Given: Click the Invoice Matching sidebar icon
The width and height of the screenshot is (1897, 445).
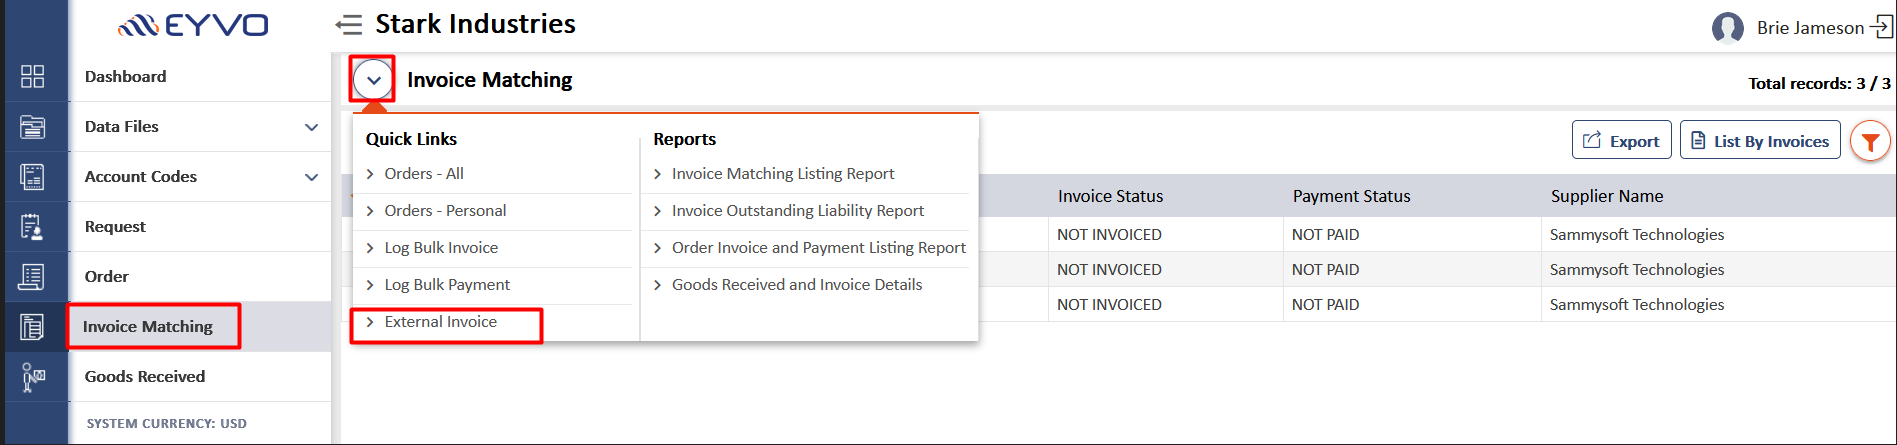Looking at the screenshot, I should pyautogui.click(x=33, y=327).
